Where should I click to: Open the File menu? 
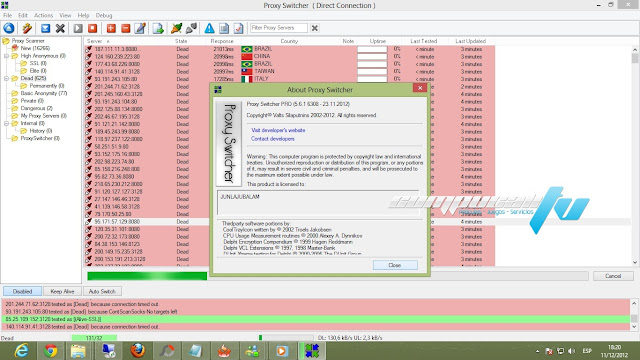pyautogui.click(x=7, y=16)
